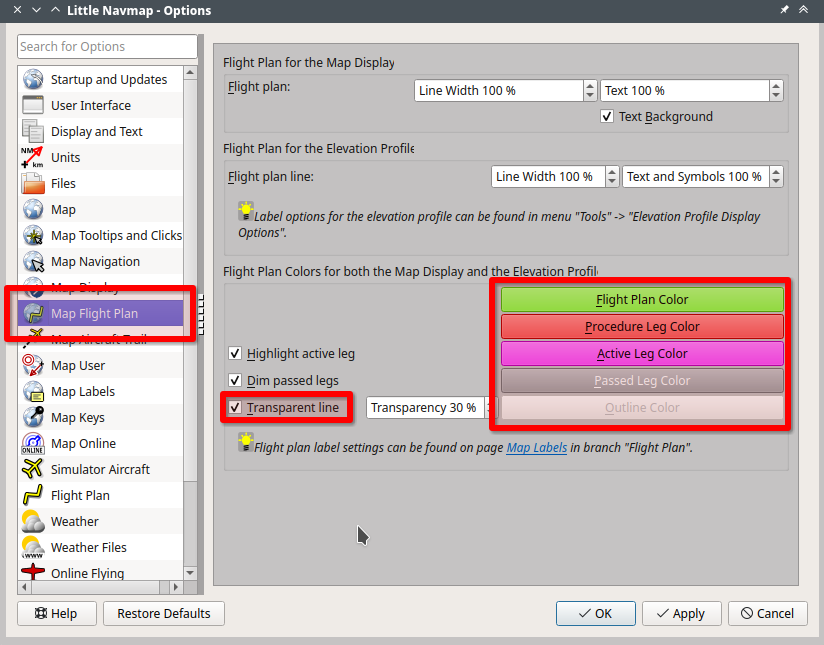Viewport: 824px width, 645px height.
Task: Cancel the Options dialog
Action: [x=768, y=613]
